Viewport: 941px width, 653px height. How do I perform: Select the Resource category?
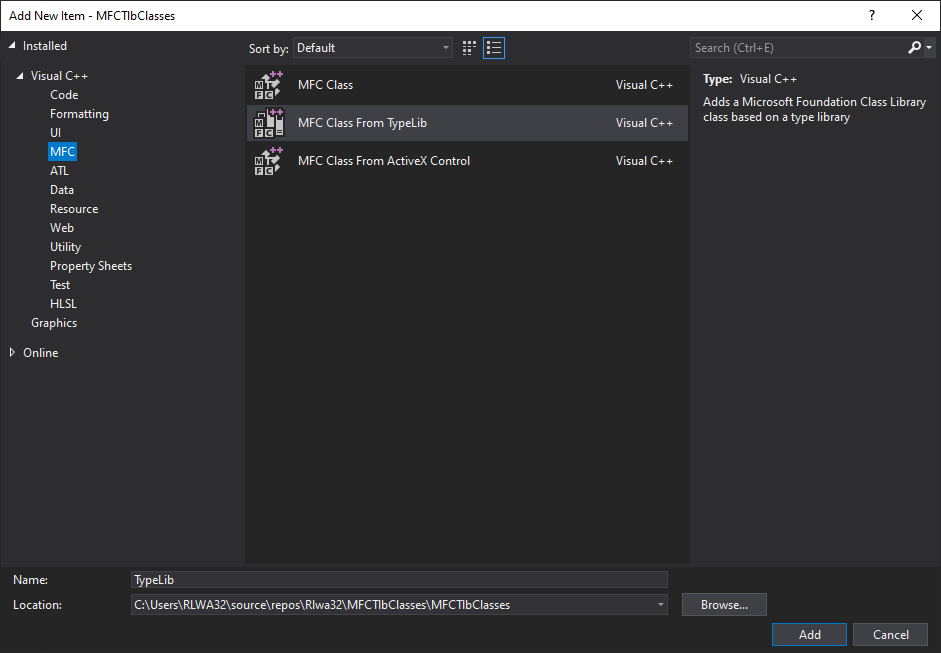74,209
